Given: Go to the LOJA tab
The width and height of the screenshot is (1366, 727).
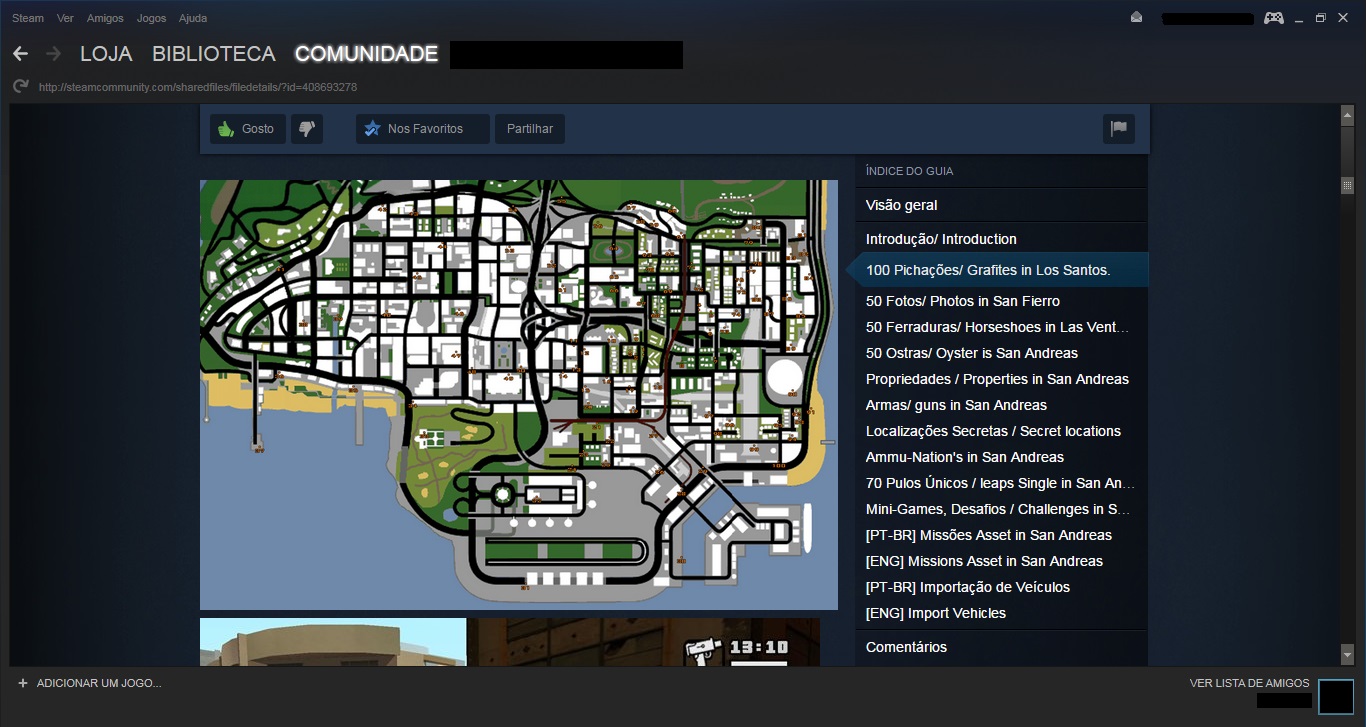Looking at the screenshot, I should pyautogui.click(x=106, y=54).
